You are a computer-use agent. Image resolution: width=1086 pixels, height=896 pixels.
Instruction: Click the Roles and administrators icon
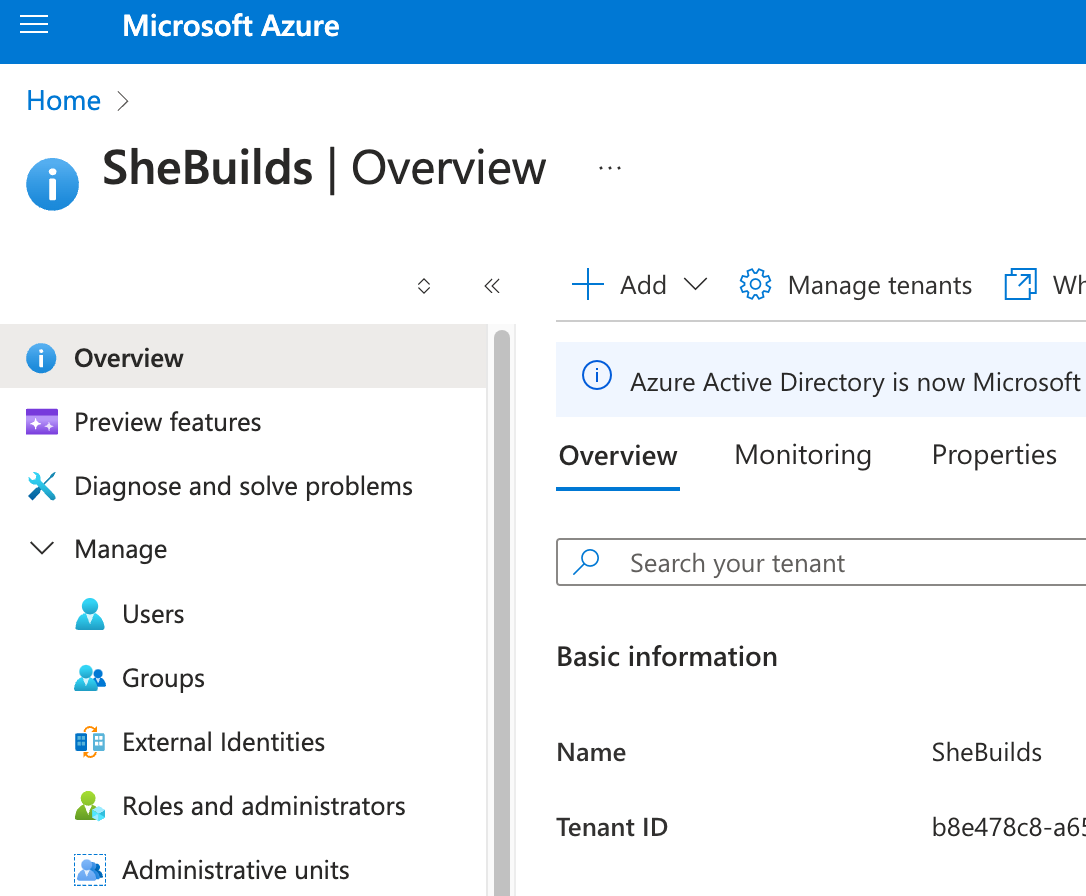pos(90,806)
